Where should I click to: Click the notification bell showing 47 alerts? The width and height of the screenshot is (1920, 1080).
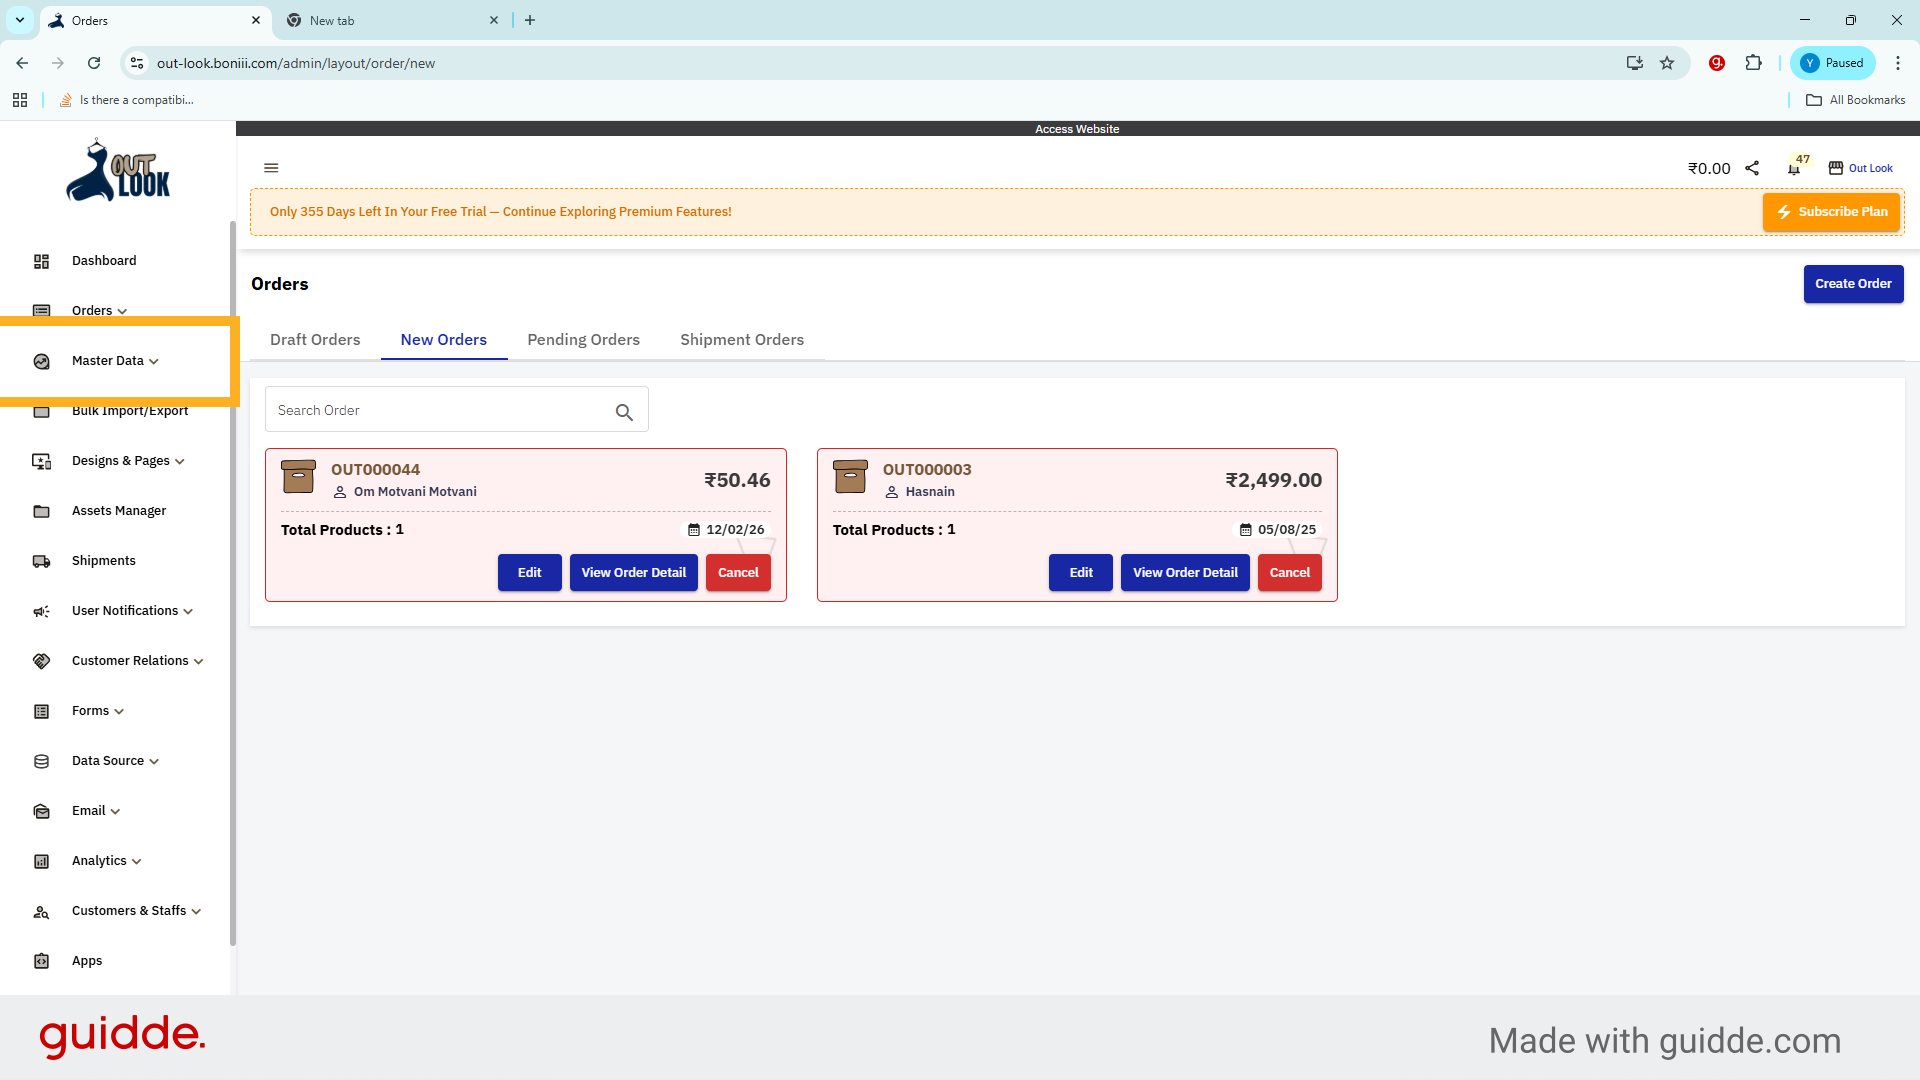click(1793, 168)
